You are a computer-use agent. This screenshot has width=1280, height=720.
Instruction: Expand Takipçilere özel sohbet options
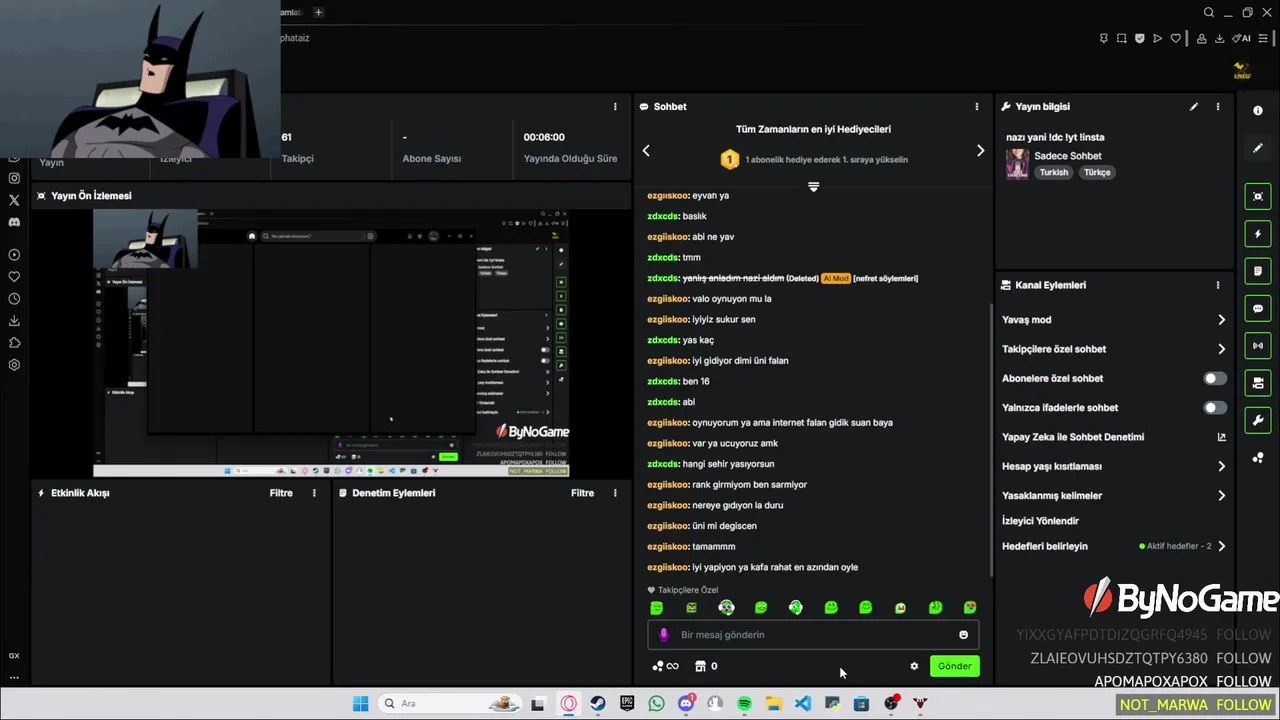[x=1221, y=349]
